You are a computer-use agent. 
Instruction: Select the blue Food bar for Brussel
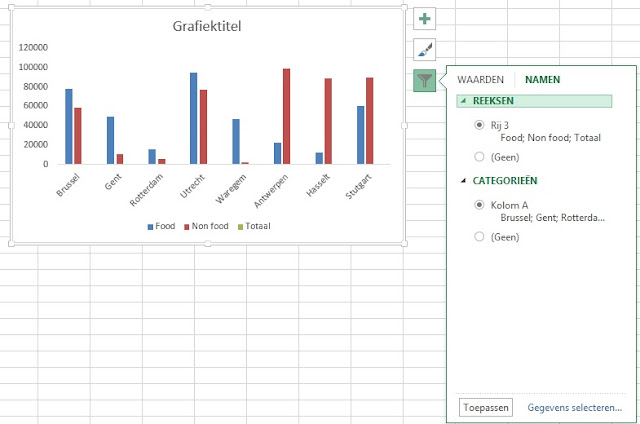pos(69,127)
